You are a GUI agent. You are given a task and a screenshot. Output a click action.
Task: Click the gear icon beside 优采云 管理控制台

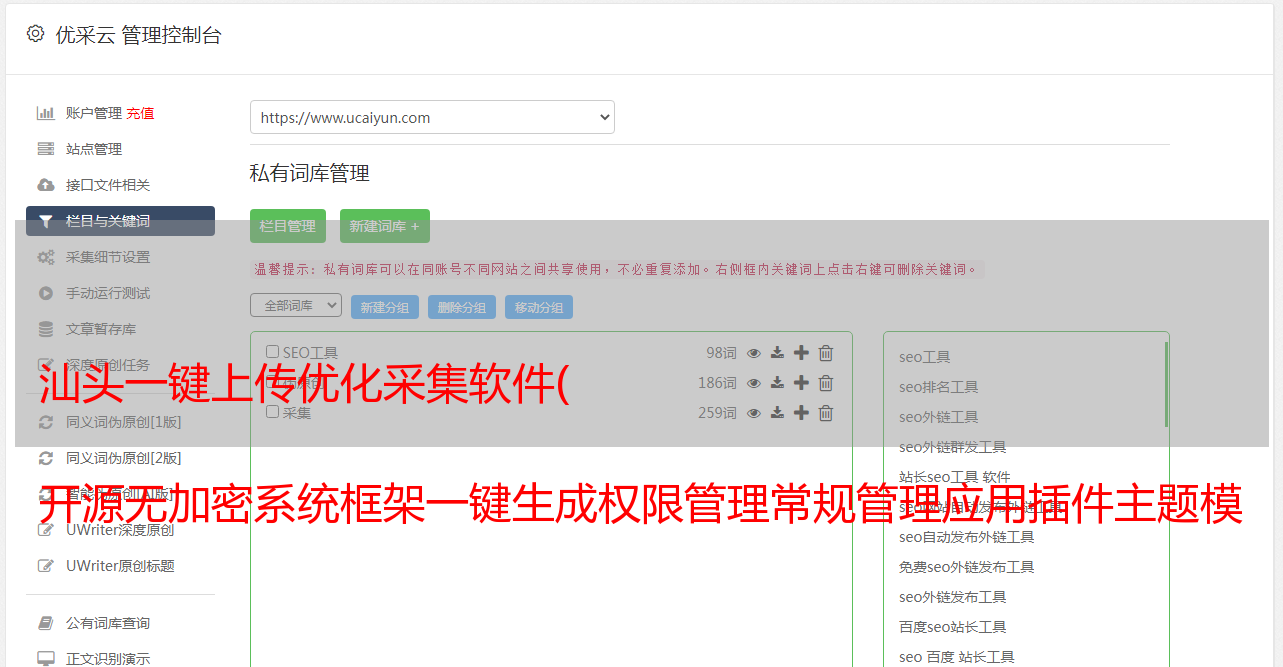click(36, 34)
